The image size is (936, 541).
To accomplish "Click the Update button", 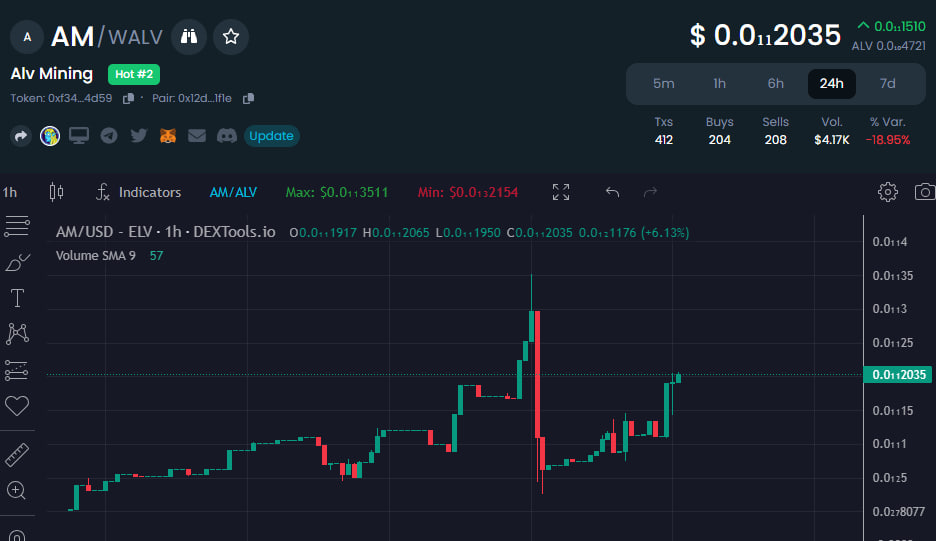I will tap(272, 136).
